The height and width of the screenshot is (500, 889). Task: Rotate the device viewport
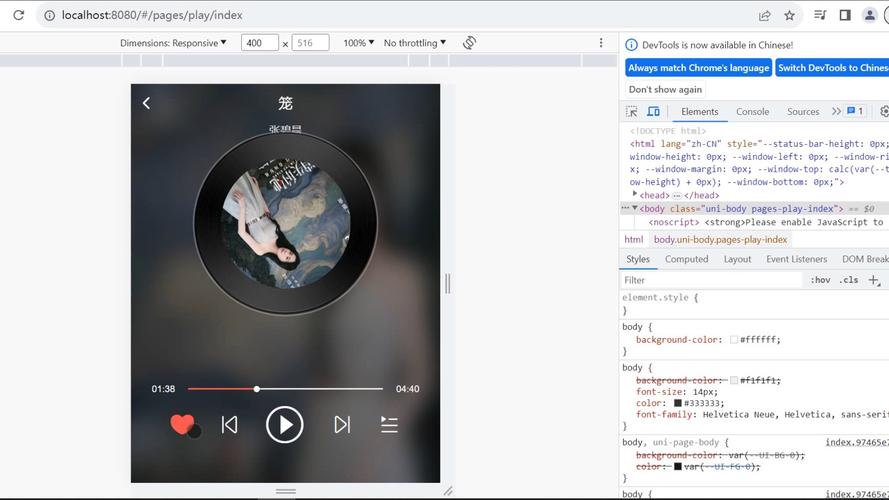[469, 43]
